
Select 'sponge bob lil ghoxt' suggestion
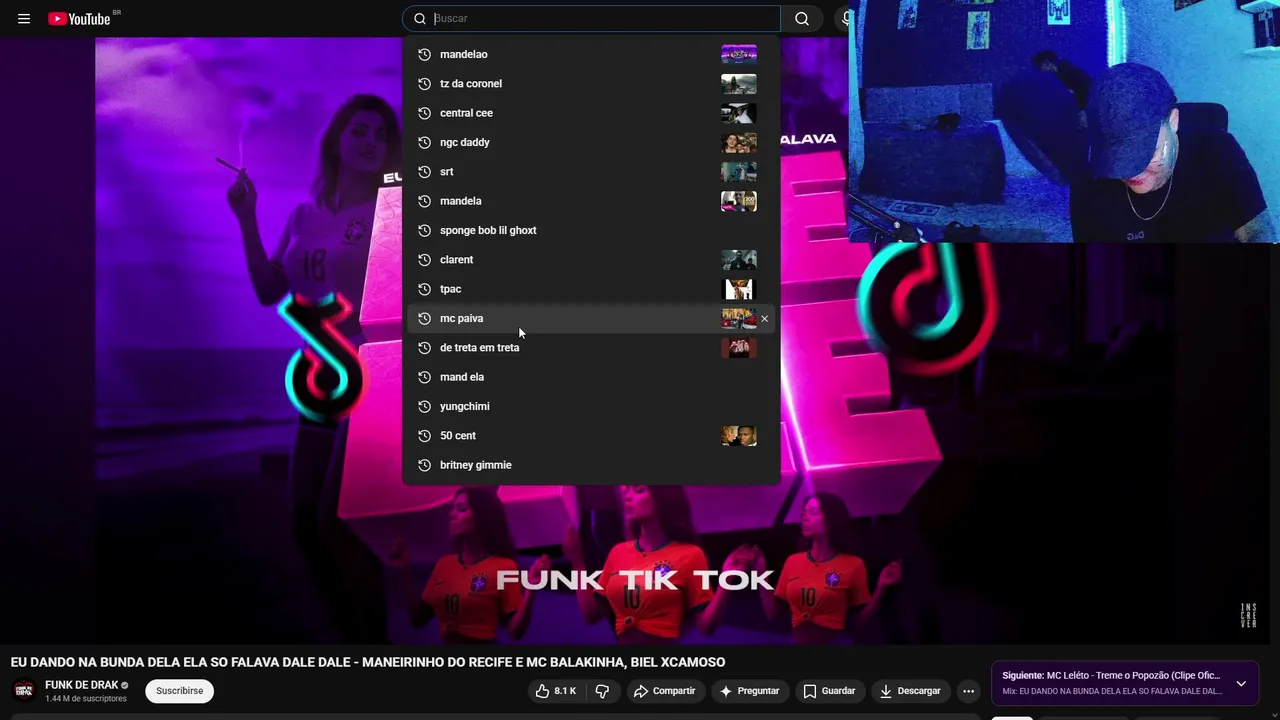pos(591,230)
